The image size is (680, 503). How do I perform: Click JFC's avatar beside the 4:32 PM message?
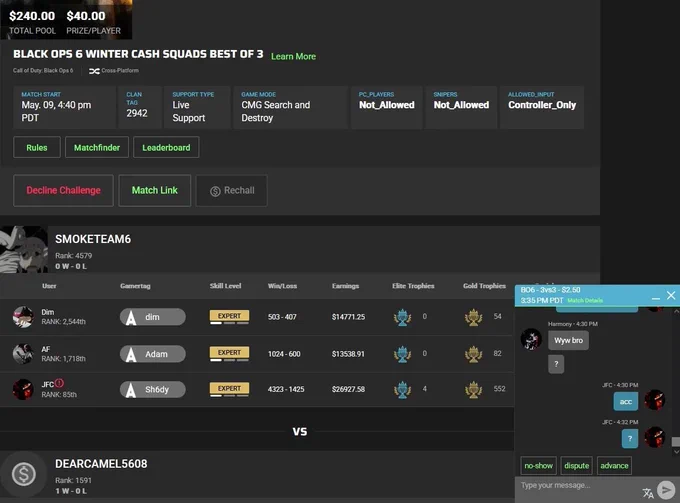tap(654, 437)
